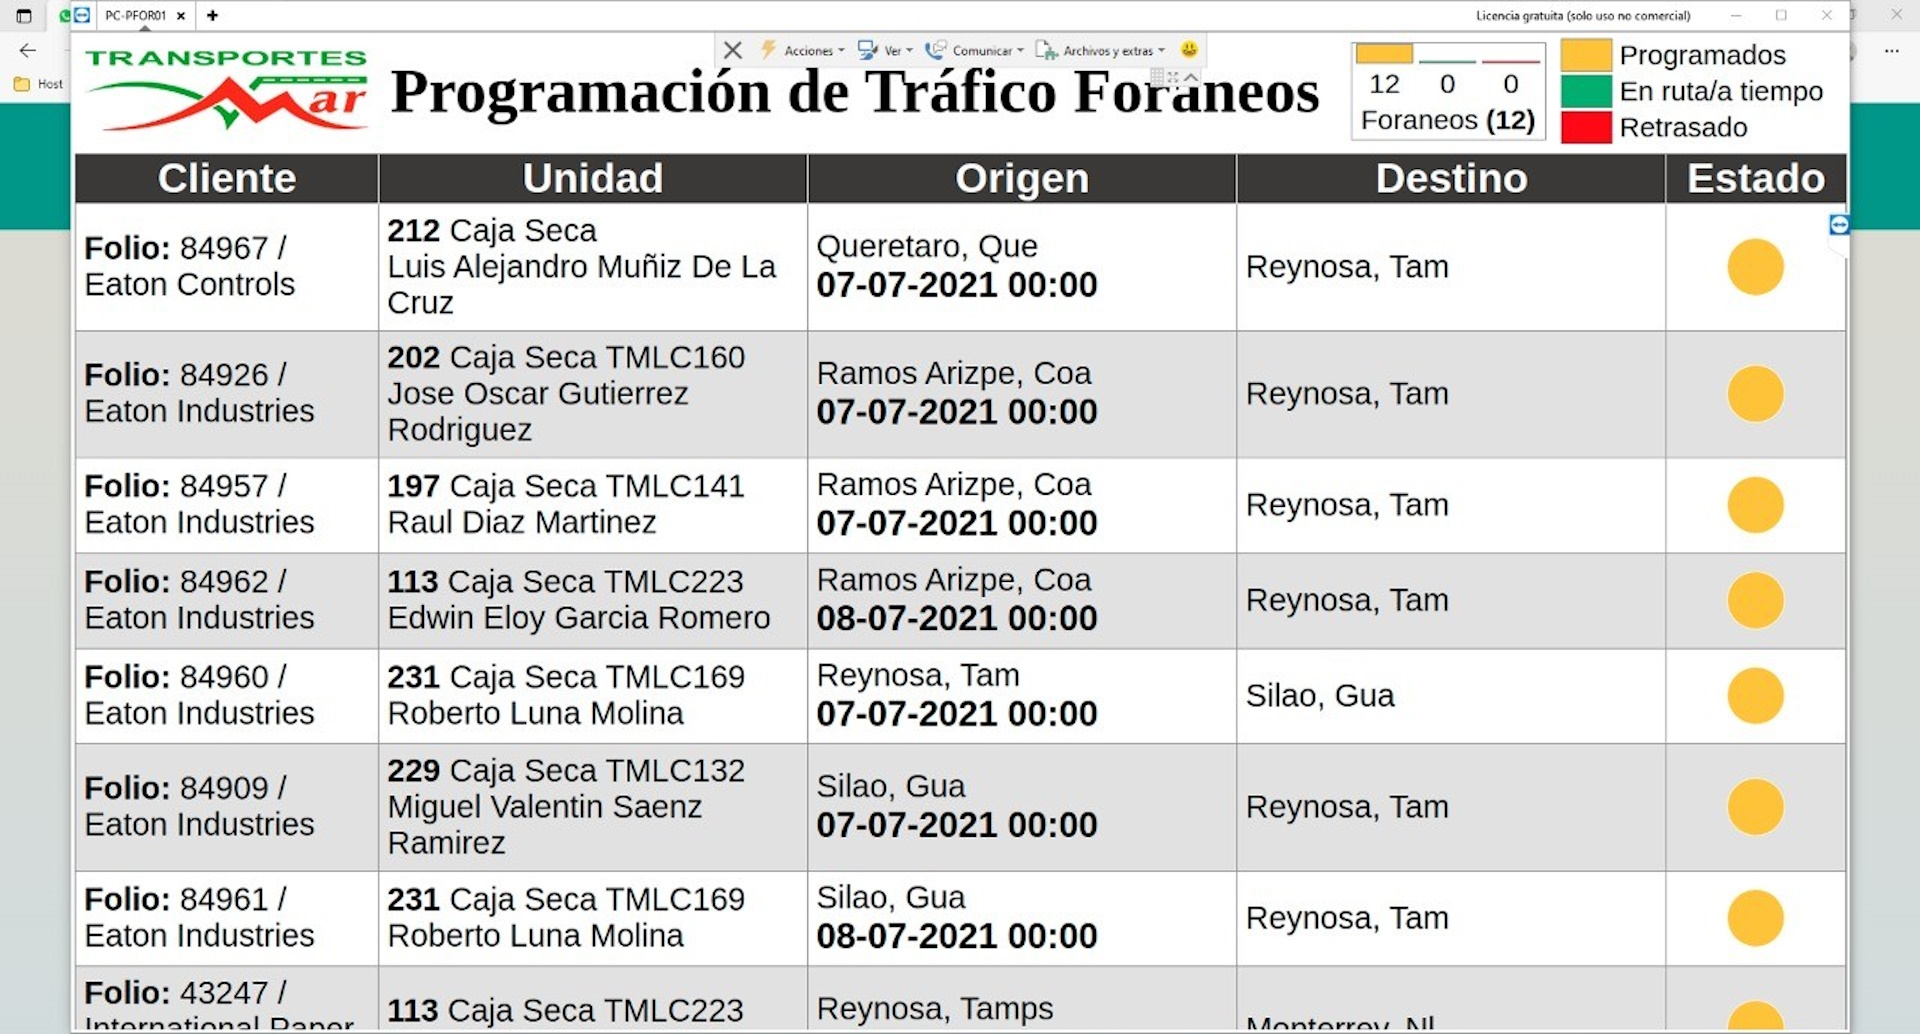Click the Unidad column header
Image resolution: width=1920 pixels, height=1034 pixels.
pyautogui.click(x=593, y=178)
